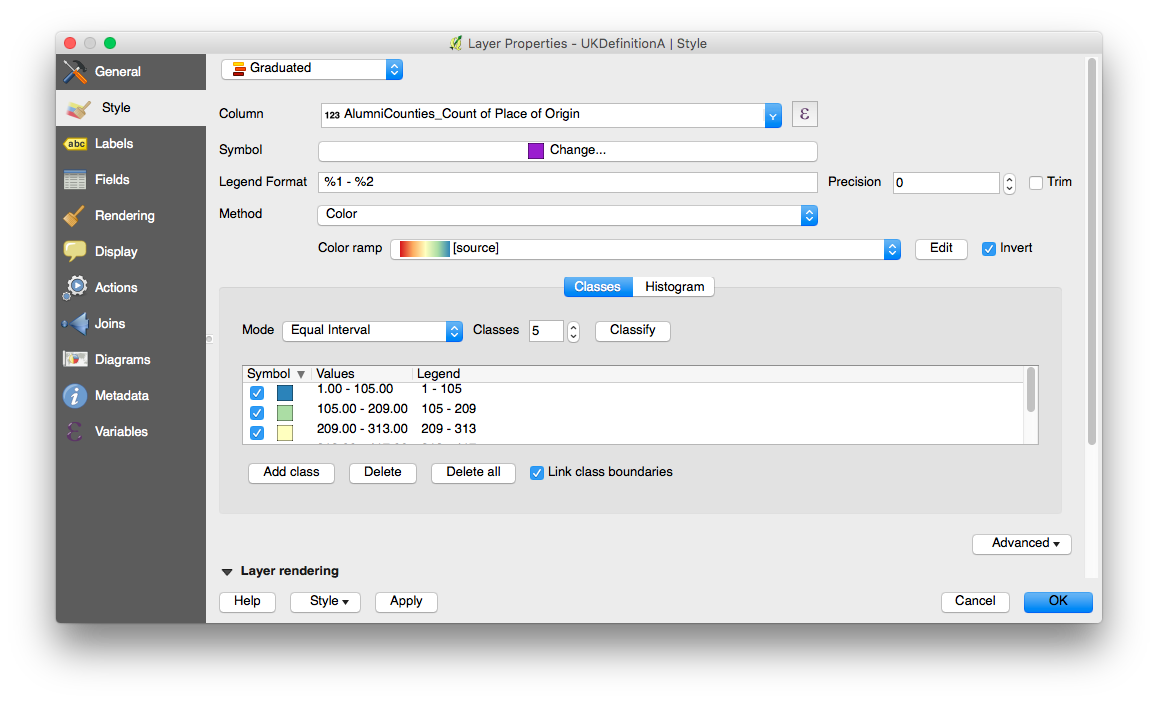
Task: Open the Mode dropdown set to Equal Interval
Action: pos(373,330)
